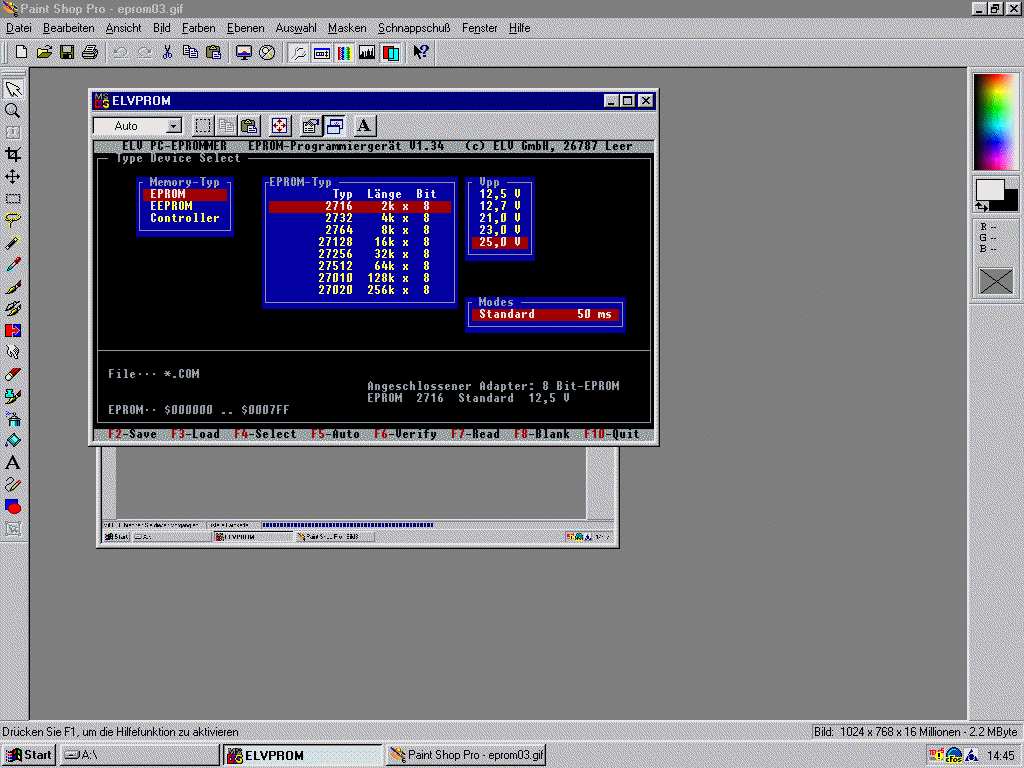This screenshot has width=1024, height=768.
Task: Pick a color from the rainbow color panel
Action: pos(995,122)
